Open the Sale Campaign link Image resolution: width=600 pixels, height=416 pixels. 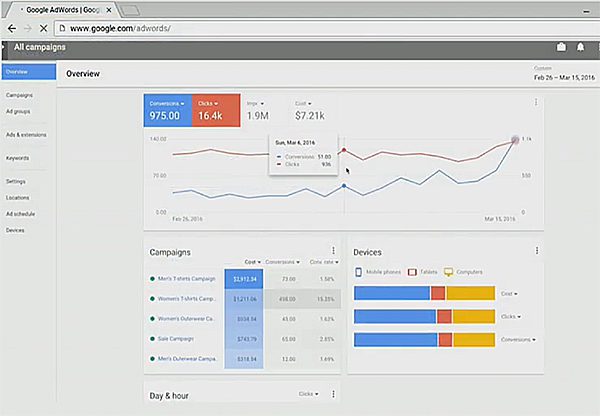point(176,339)
